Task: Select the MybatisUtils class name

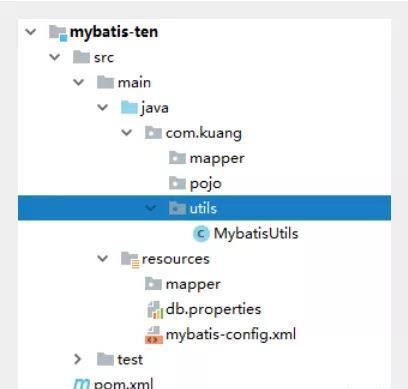Action: [256, 234]
